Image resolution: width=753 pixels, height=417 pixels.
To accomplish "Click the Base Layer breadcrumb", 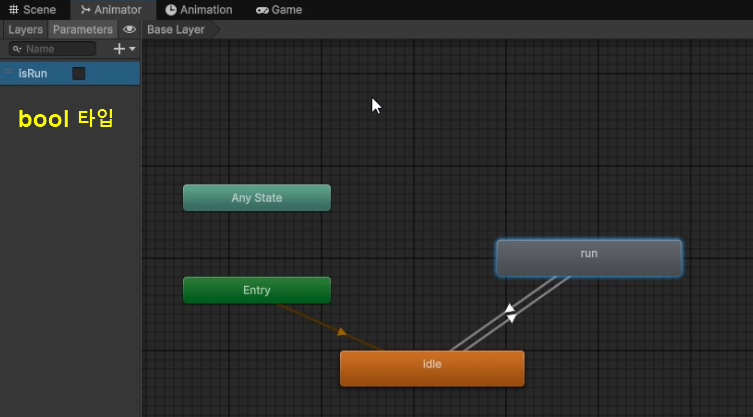I will pos(176,30).
